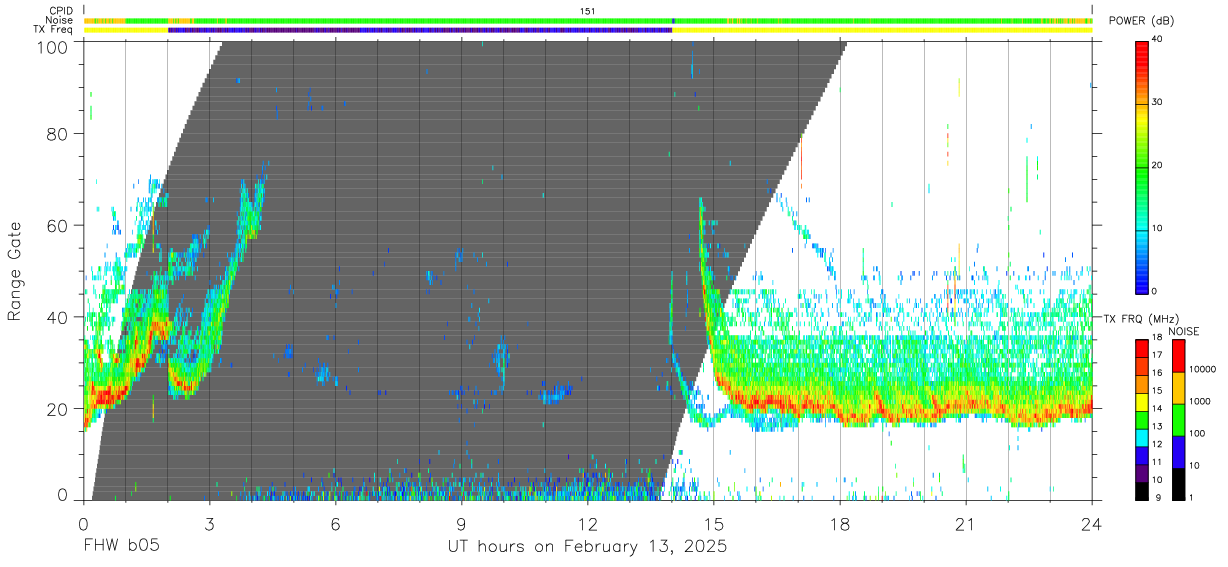Click the 20 tick on Range Gate axis
Image resolution: width=1228 pixels, height=567 pixels.
pyautogui.click(x=57, y=408)
